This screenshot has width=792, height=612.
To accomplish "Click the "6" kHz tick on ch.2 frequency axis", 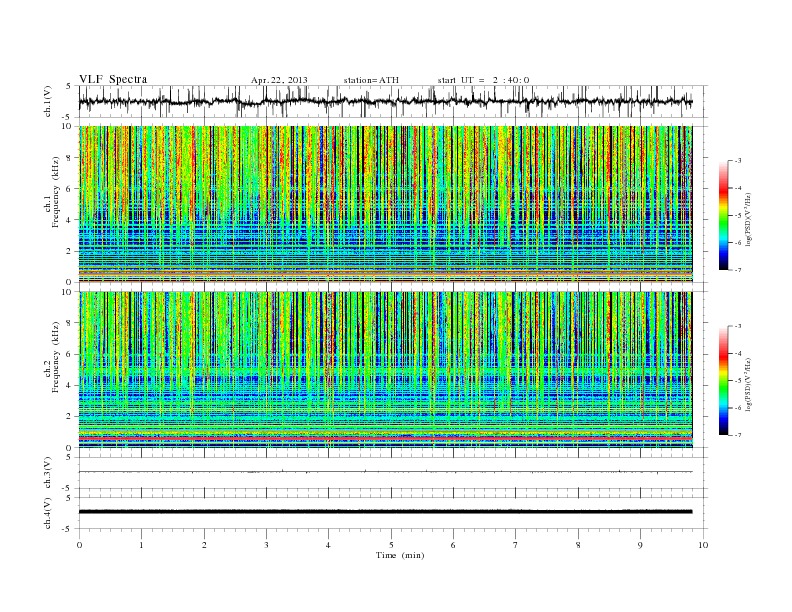I will pyautogui.click(x=70, y=354).
